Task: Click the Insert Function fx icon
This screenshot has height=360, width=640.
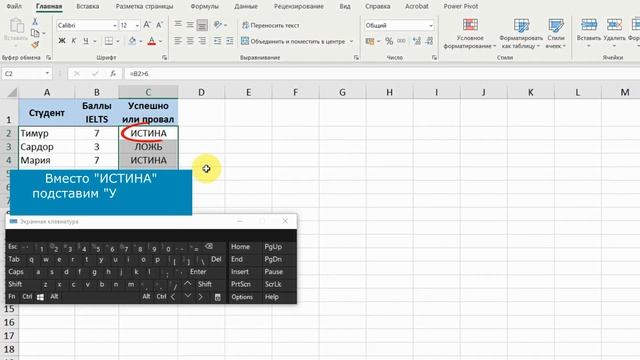Action: coord(113,73)
